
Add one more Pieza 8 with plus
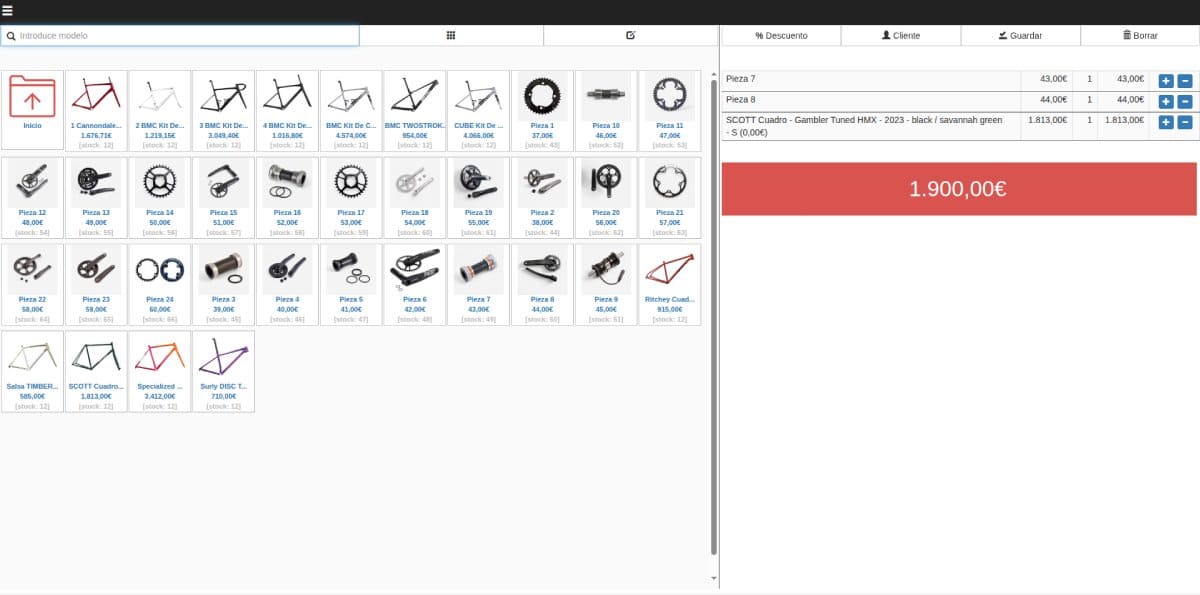point(1166,101)
